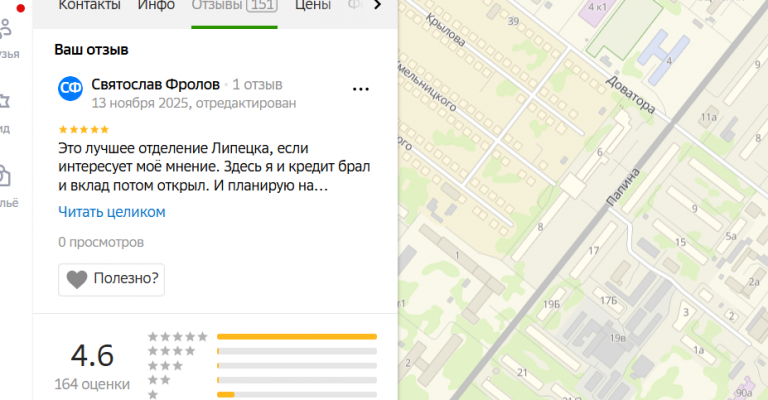
Task: Click the 4.6 overall rating value
Action: pyautogui.click(x=92, y=355)
